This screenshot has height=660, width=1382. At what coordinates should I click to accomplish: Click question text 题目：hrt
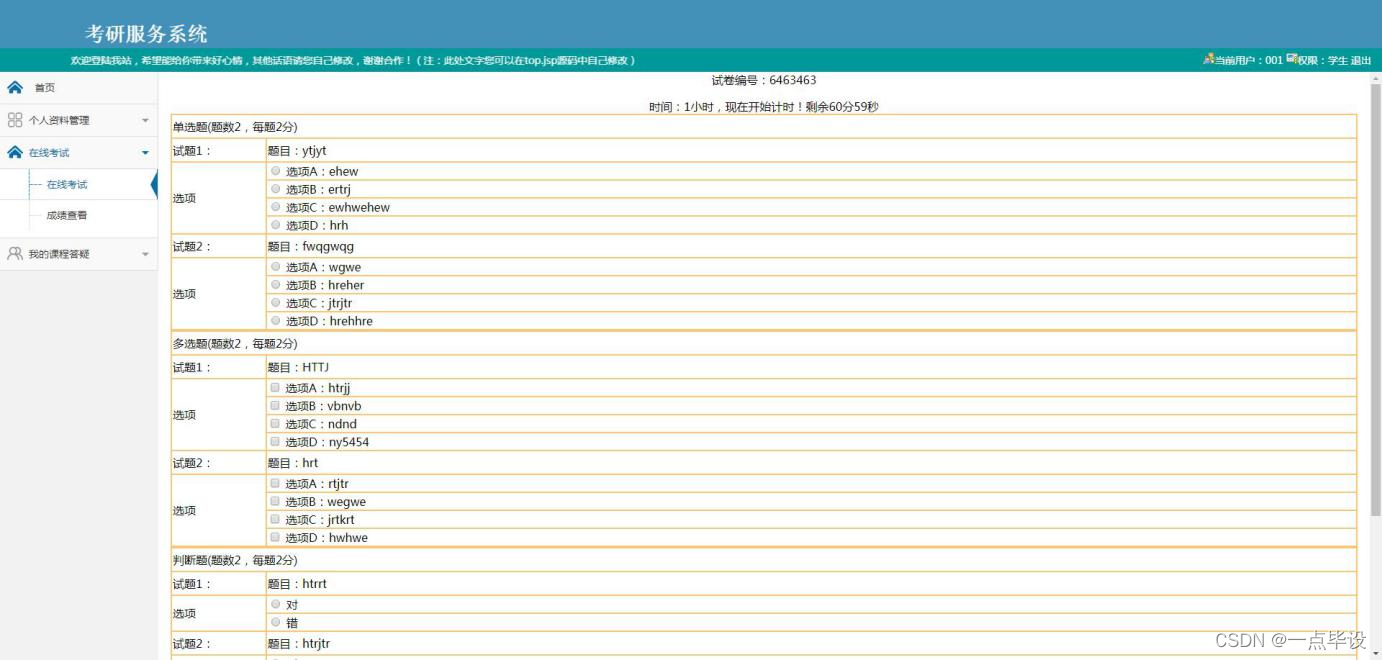tap(293, 463)
